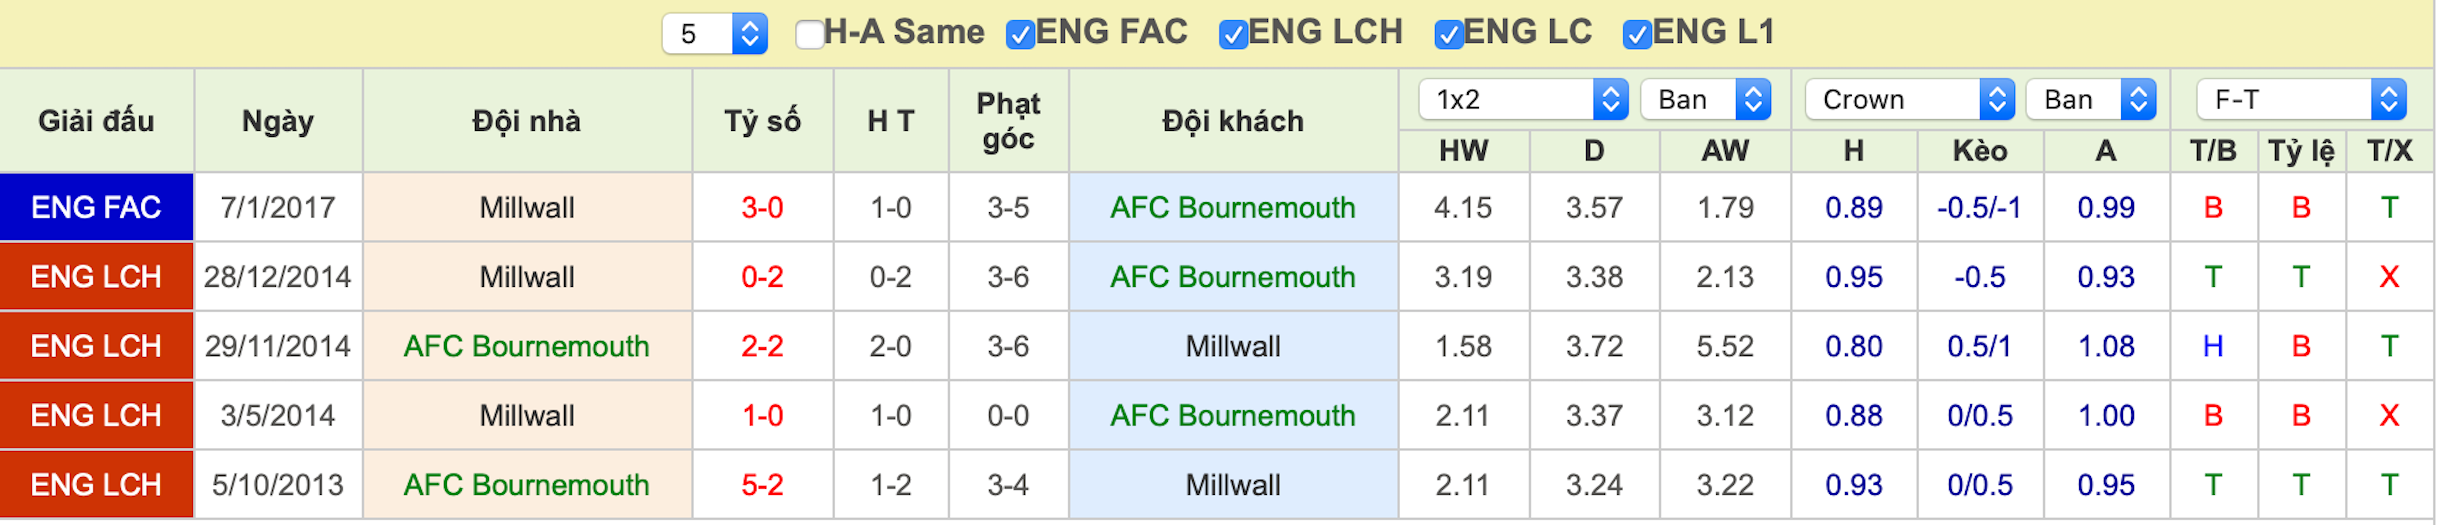Click the ENG FAC league badge
Image resolution: width=2438 pixels, height=525 pixels.
click(96, 207)
